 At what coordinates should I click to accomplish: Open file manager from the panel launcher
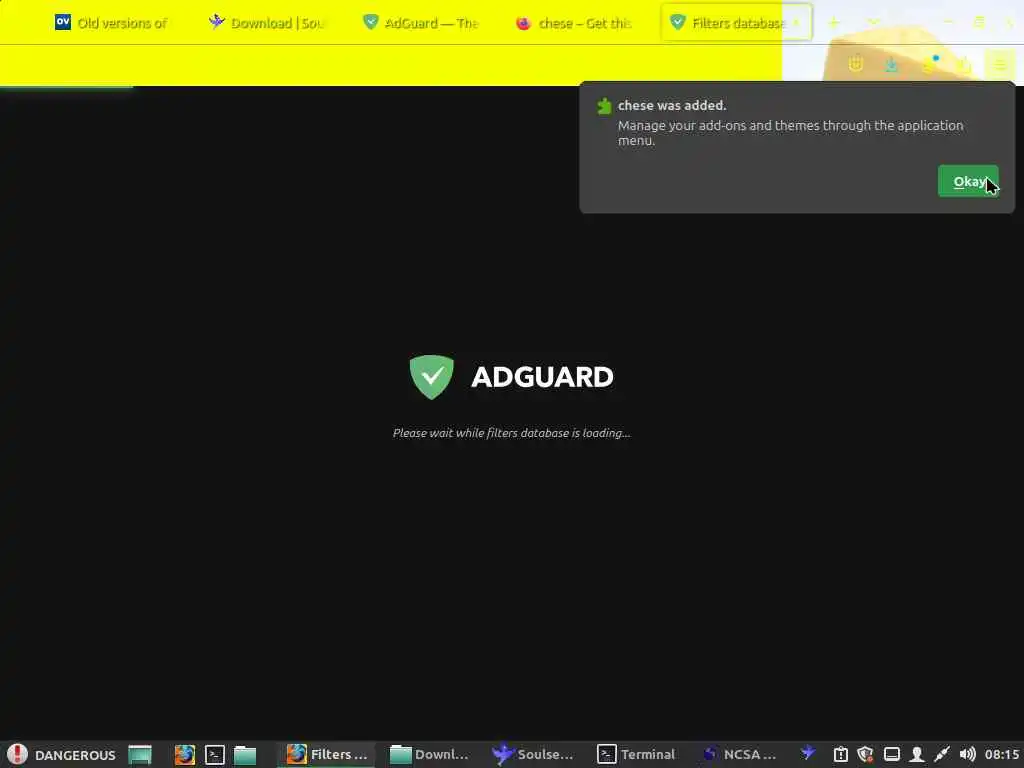(x=245, y=754)
